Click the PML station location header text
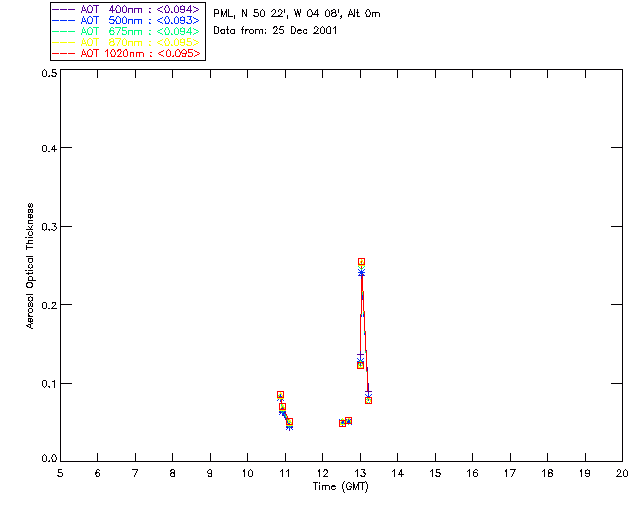The height and width of the screenshot is (512, 640). click(x=297, y=14)
